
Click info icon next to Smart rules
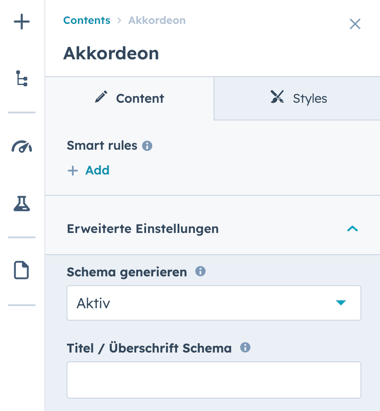point(147,146)
